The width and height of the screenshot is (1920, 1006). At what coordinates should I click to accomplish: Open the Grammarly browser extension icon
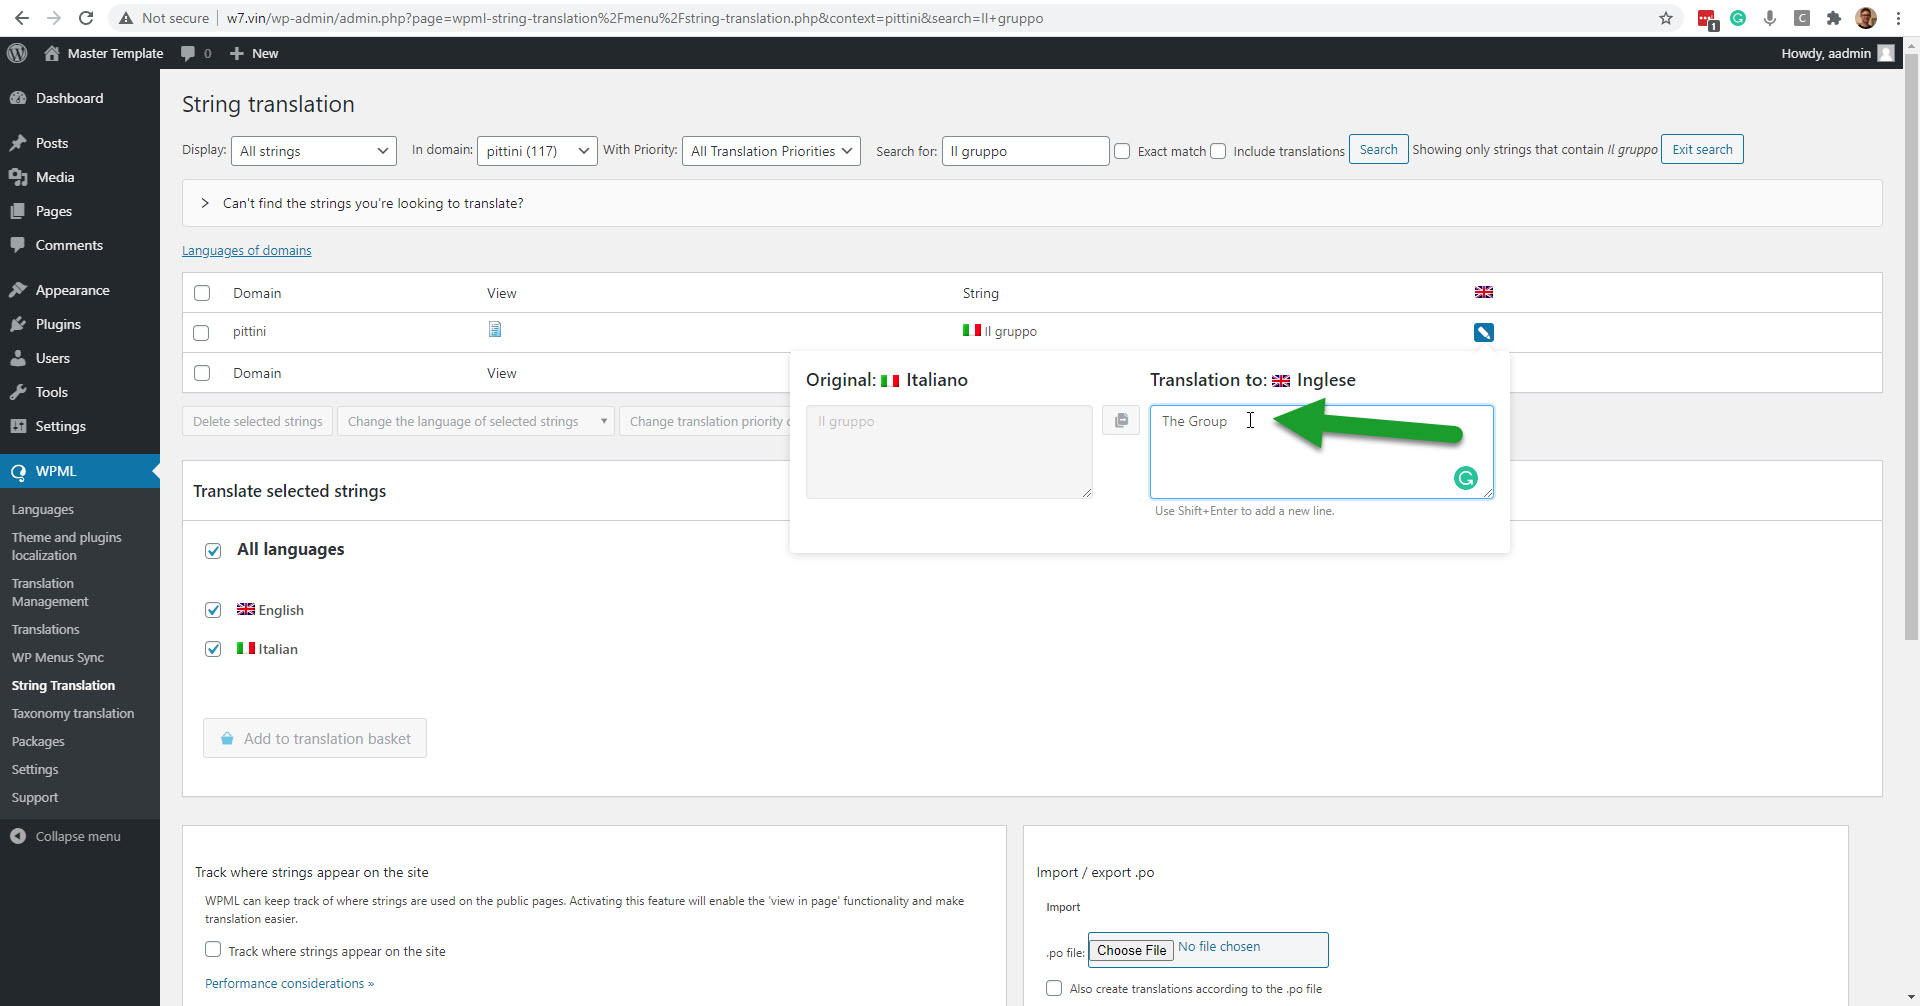click(x=1738, y=18)
